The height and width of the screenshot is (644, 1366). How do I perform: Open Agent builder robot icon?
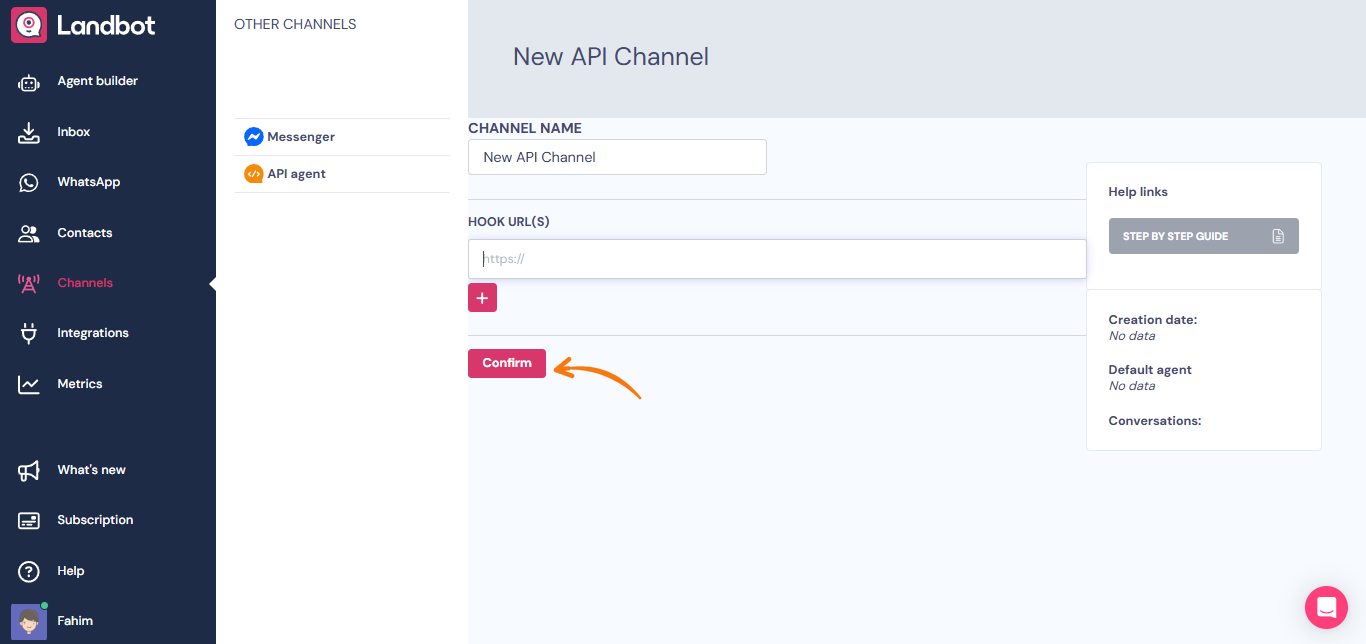(x=29, y=82)
